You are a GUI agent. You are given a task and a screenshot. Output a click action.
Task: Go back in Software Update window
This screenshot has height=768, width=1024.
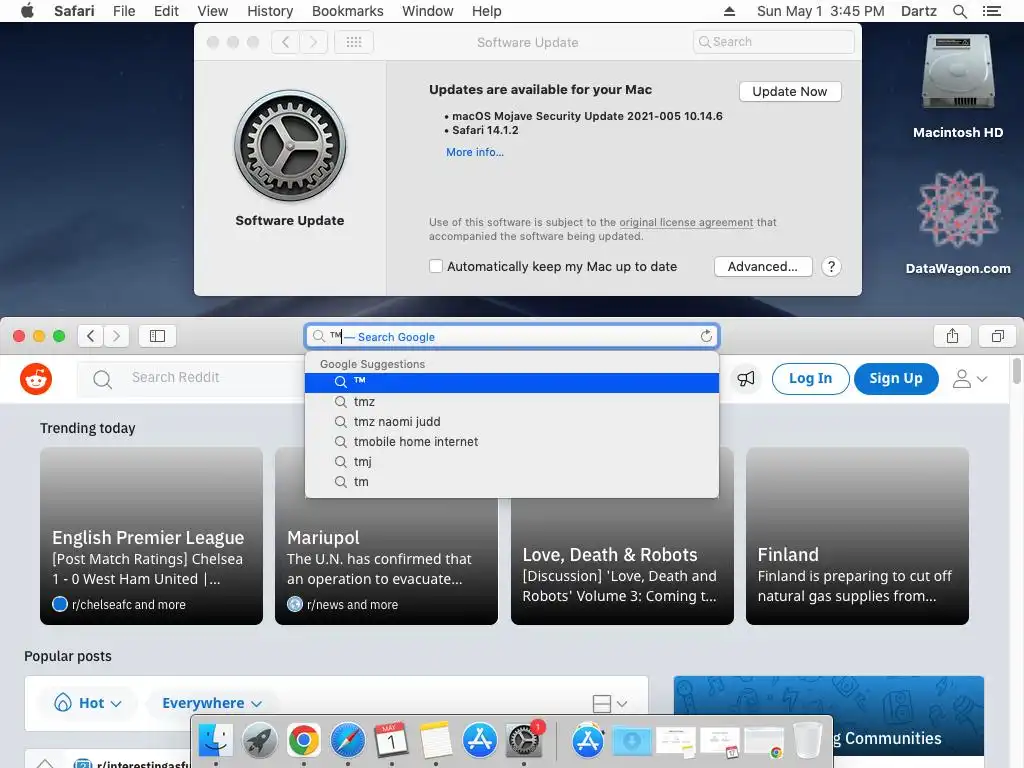pyautogui.click(x=285, y=42)
